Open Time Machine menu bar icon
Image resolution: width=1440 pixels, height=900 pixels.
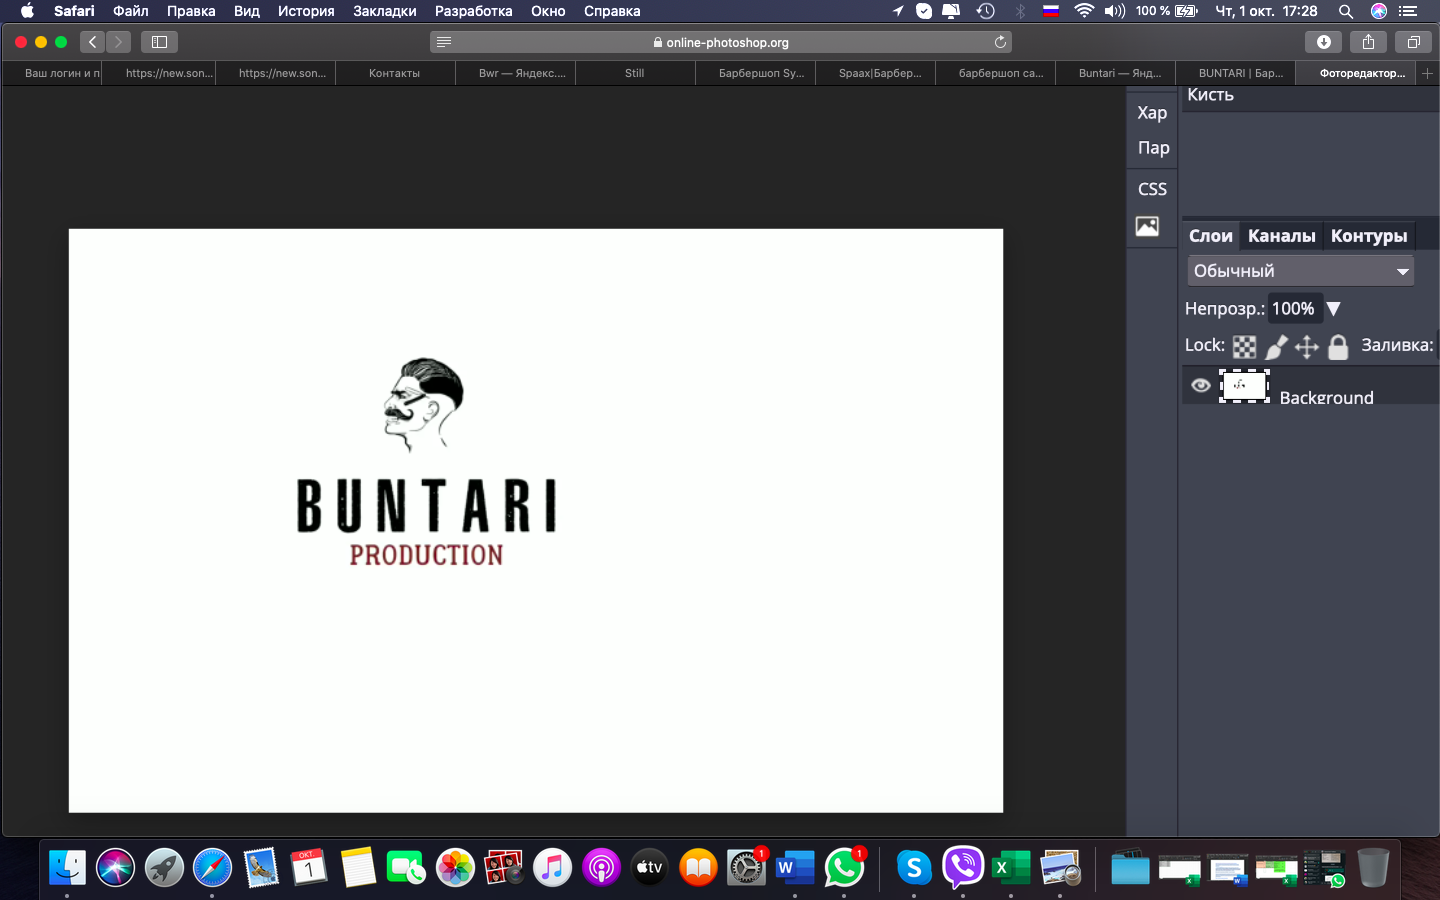click(986, 11)
